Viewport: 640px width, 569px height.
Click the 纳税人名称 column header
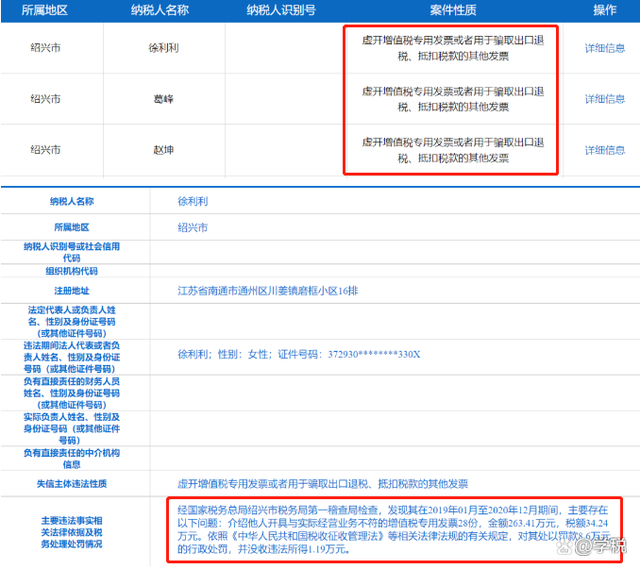click(x=167, y=10)
